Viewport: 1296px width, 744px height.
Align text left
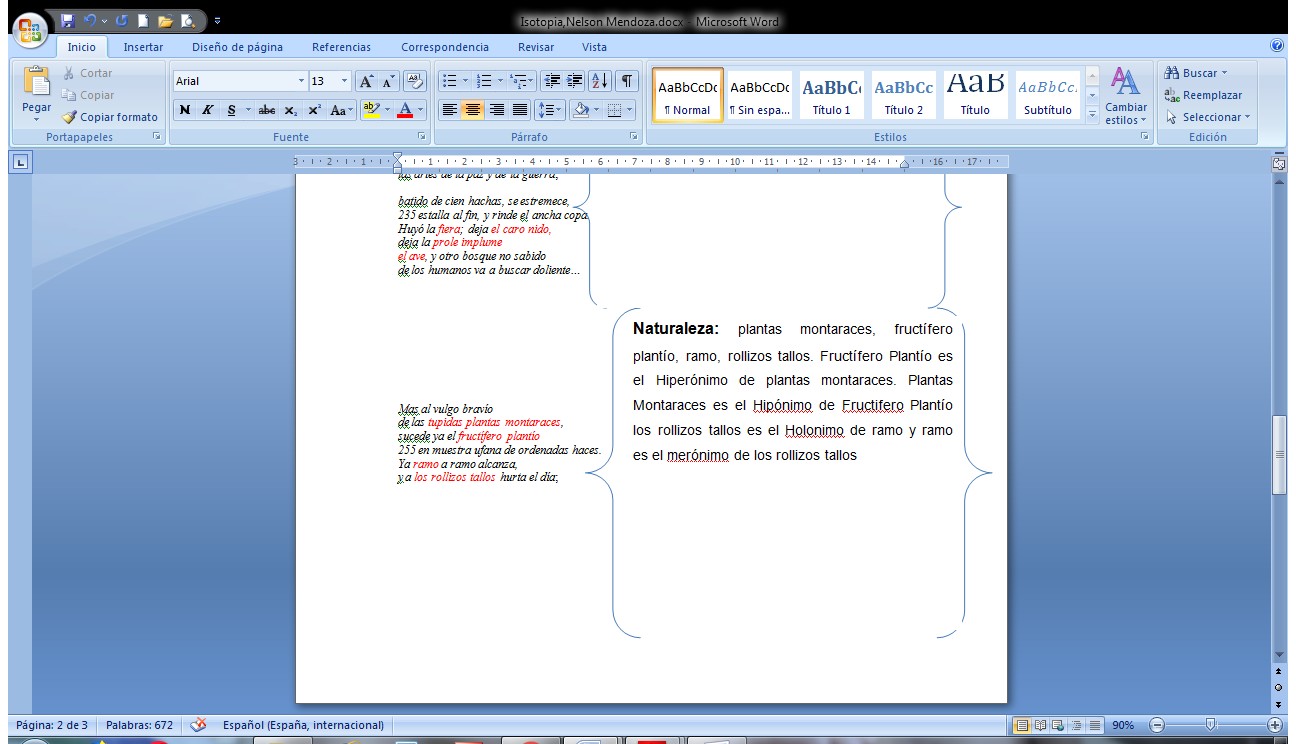(x=450, y=110)
